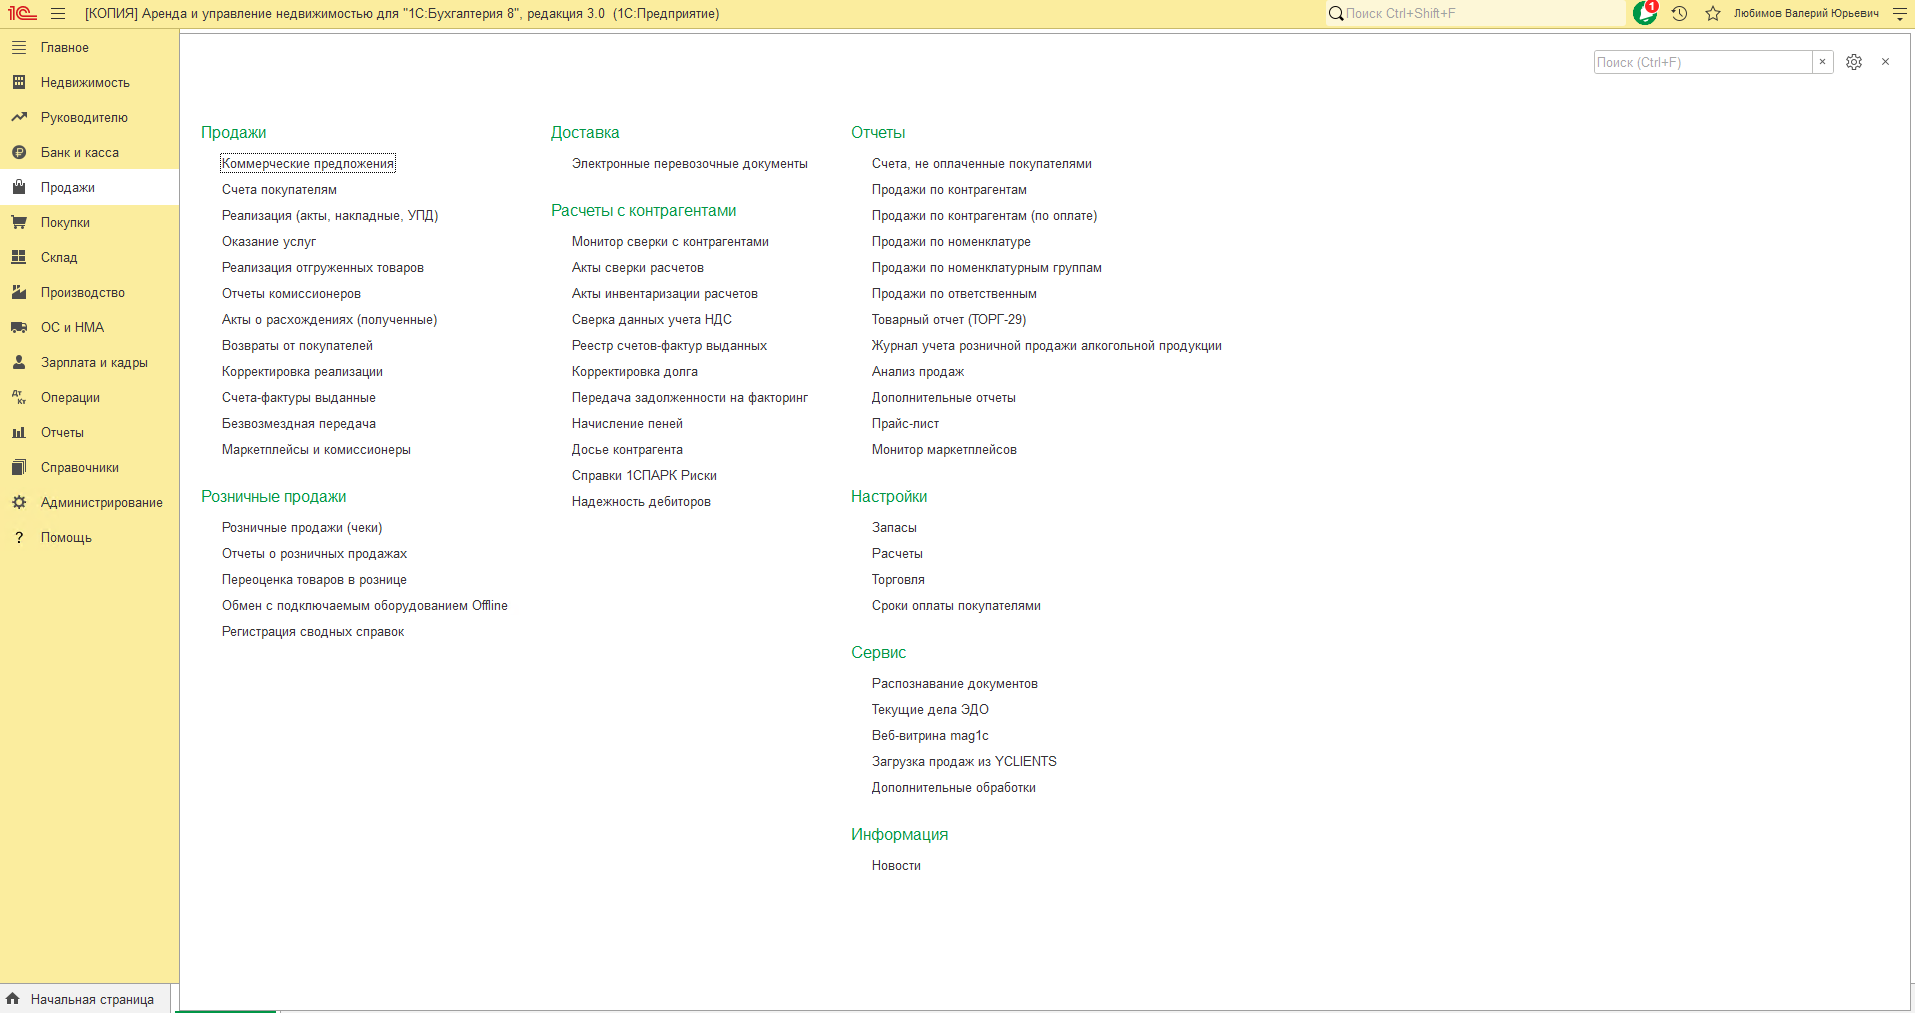Image resolution: width=1915 pixels, height=1013 pixels.
Task: Clear the section search field with the x
Action: [1822, 62]
